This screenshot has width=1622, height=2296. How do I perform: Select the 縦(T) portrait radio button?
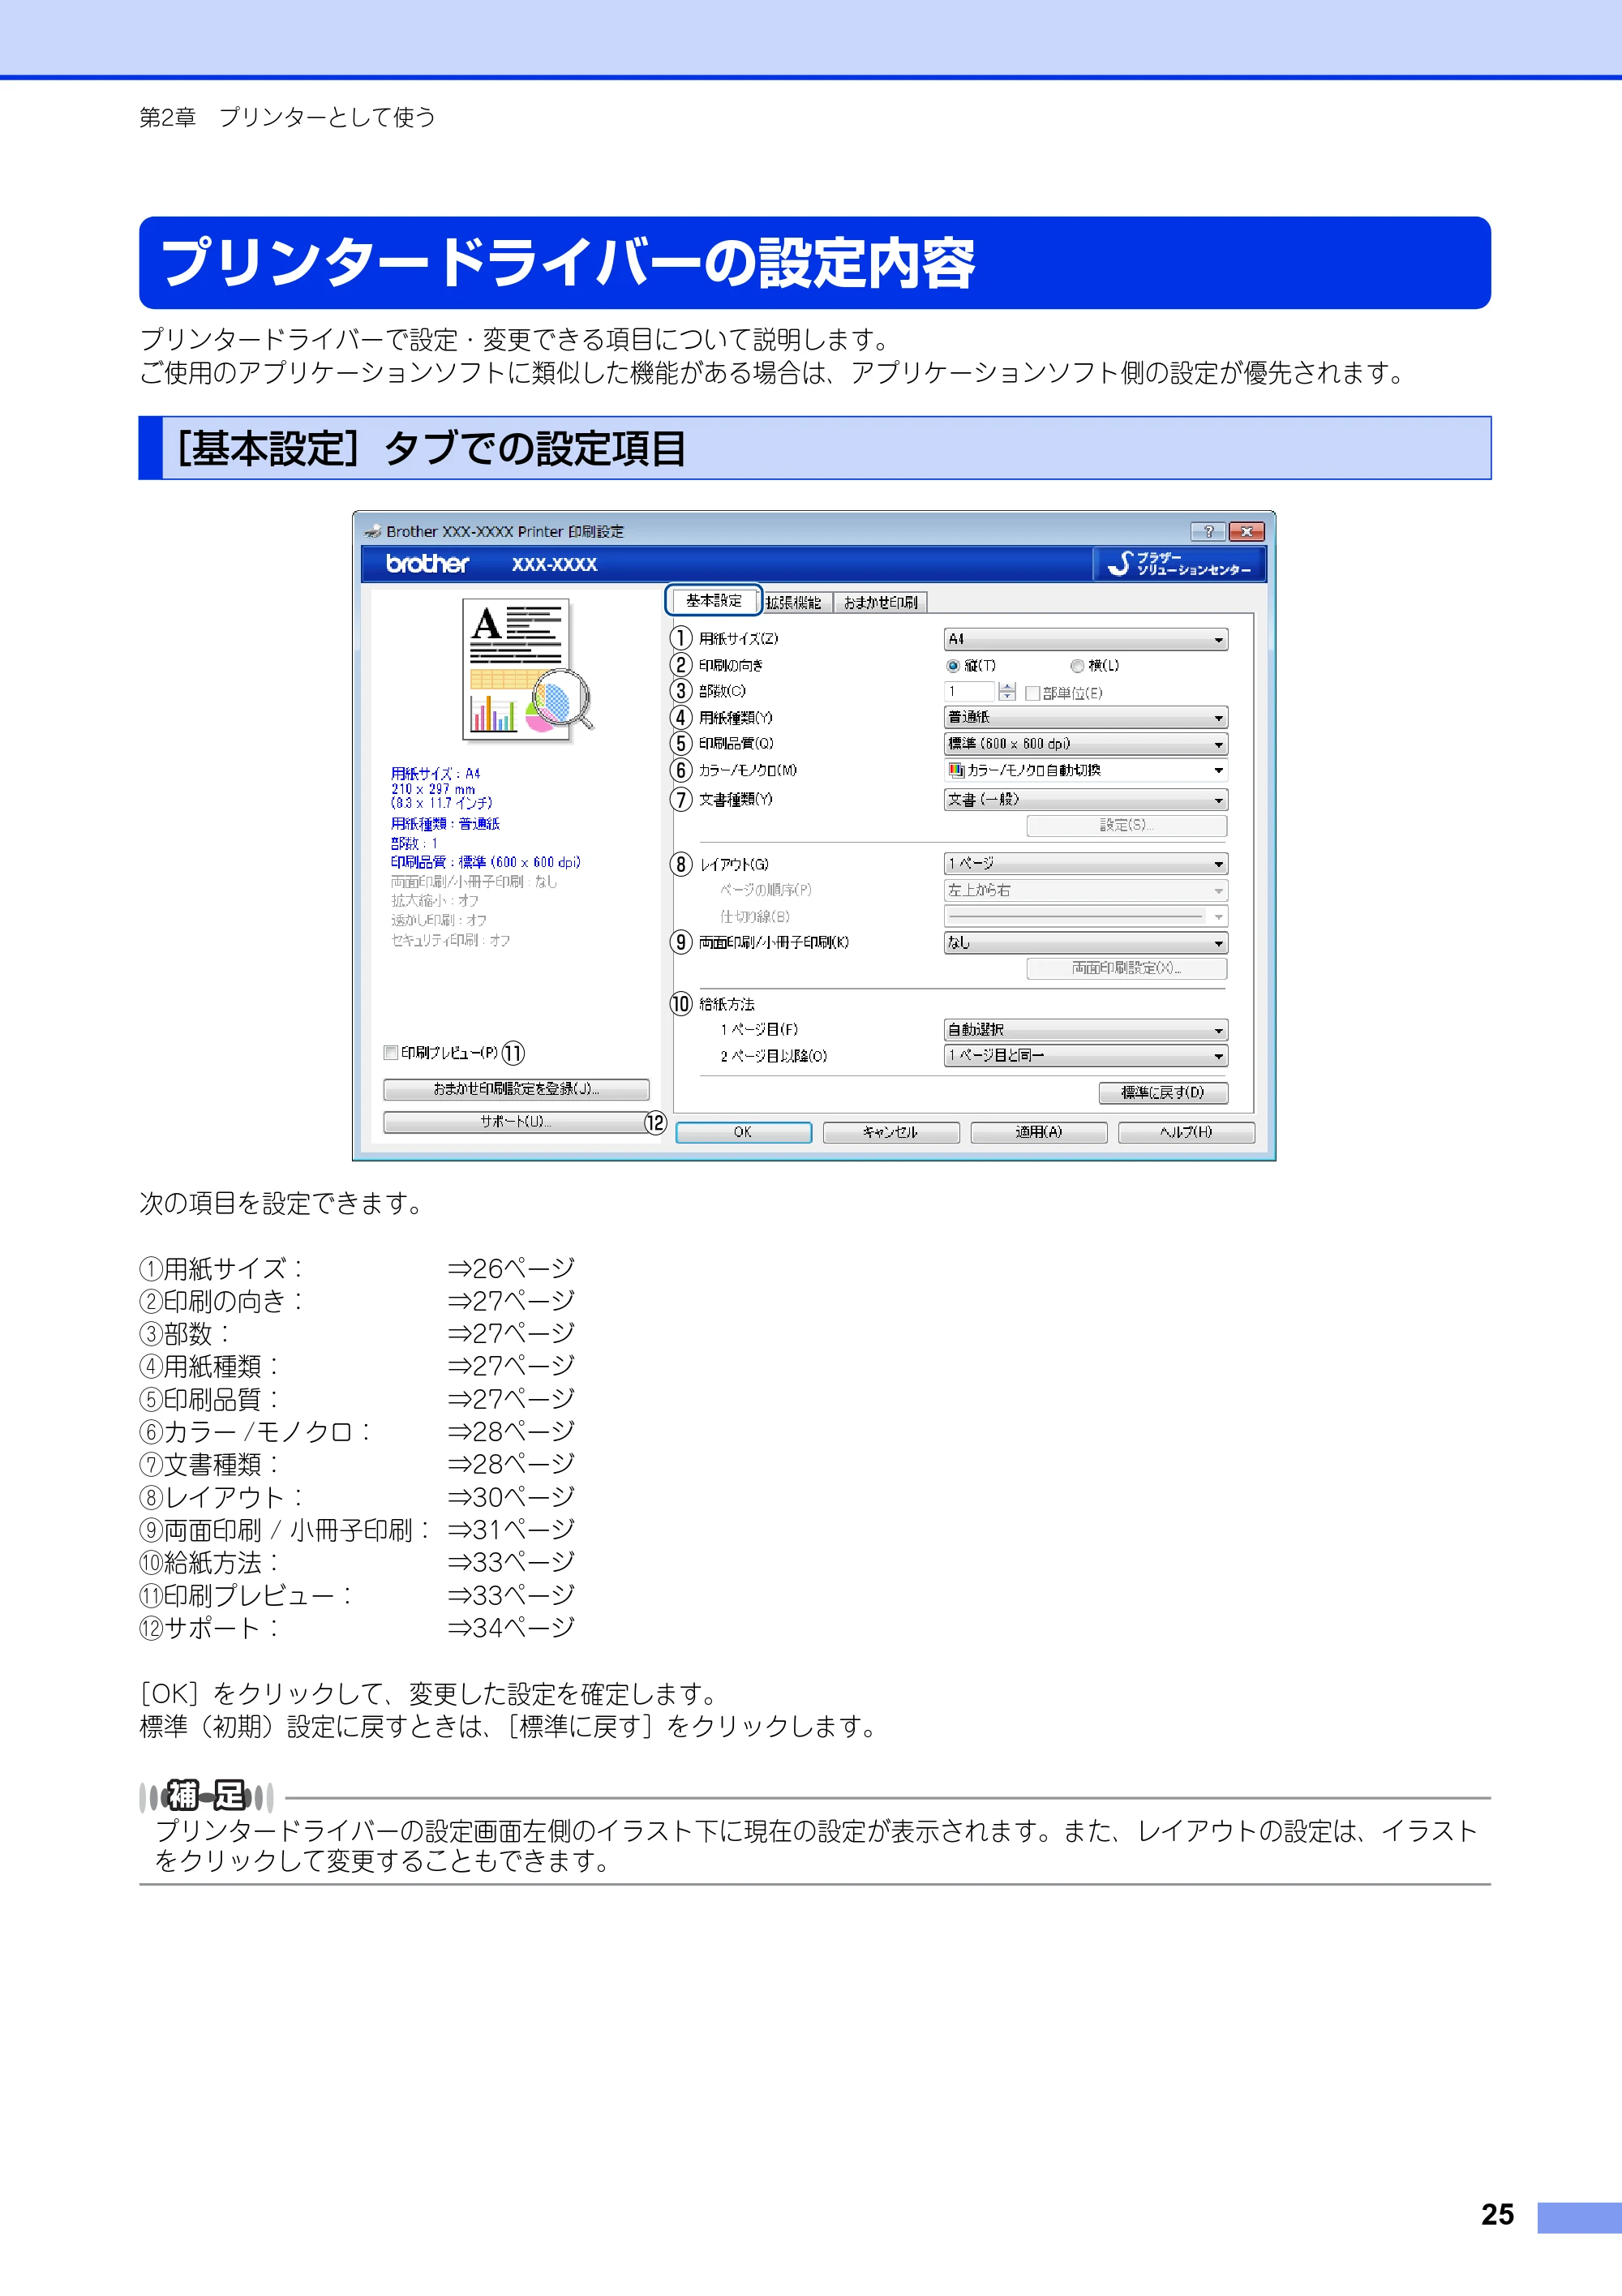pos(953,666)
